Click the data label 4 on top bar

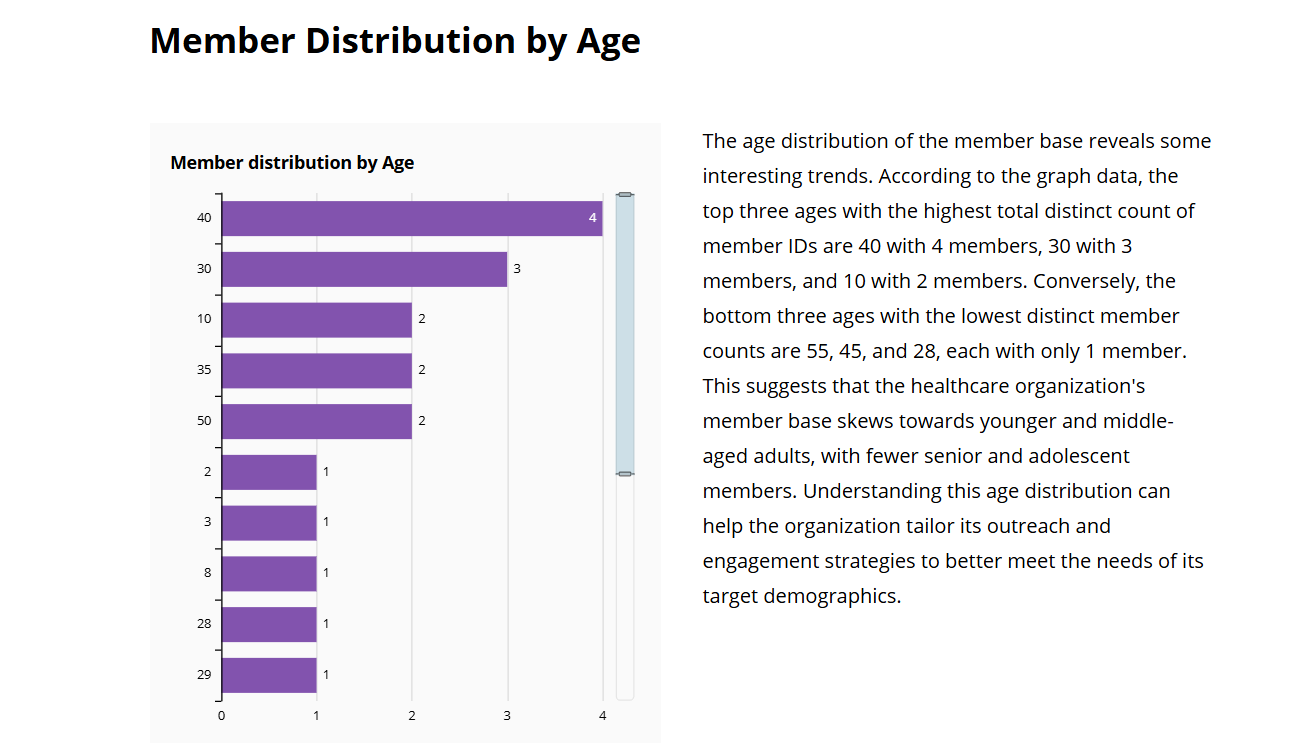pyautogui.click(x=591, y=216)
